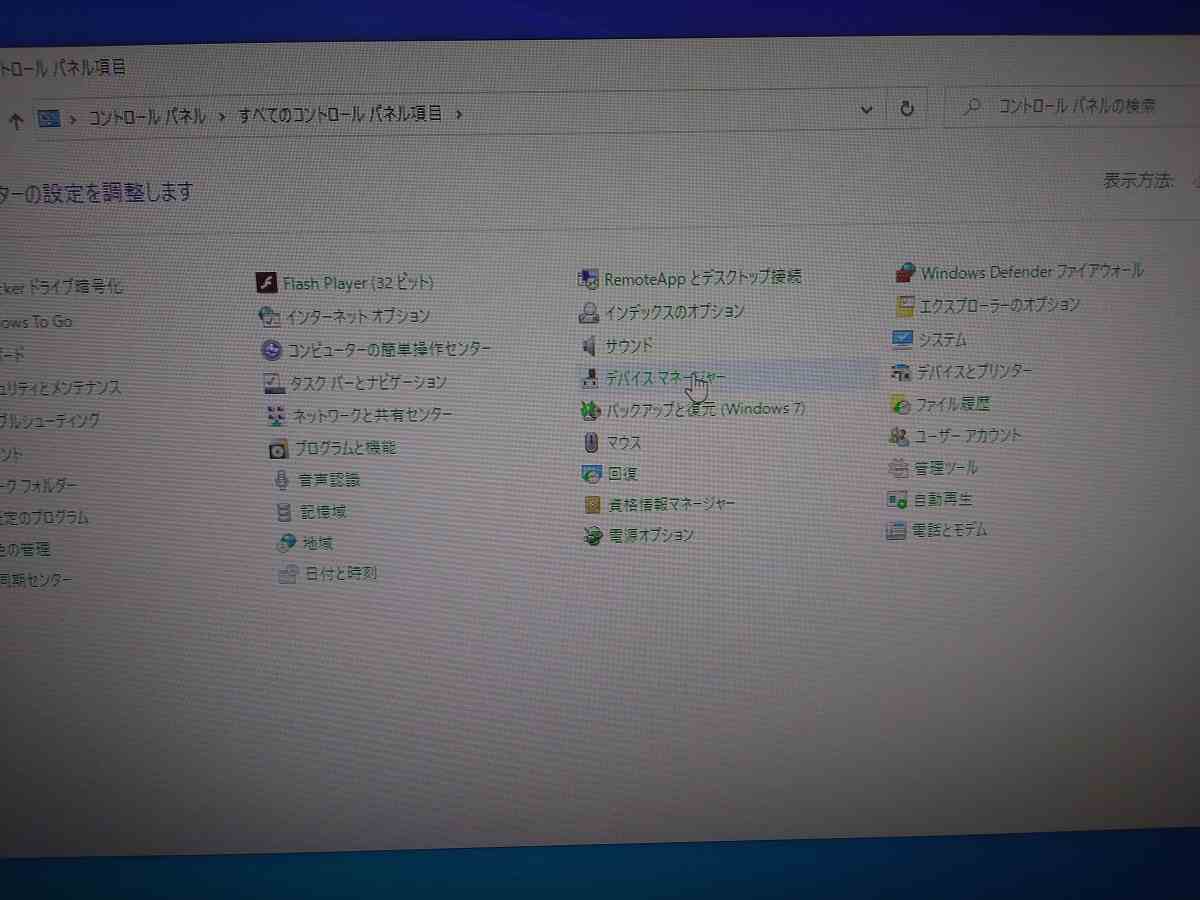Open the ネットワークと共有センター icon
Screen dimensions: 1200x900
(277, 414)
